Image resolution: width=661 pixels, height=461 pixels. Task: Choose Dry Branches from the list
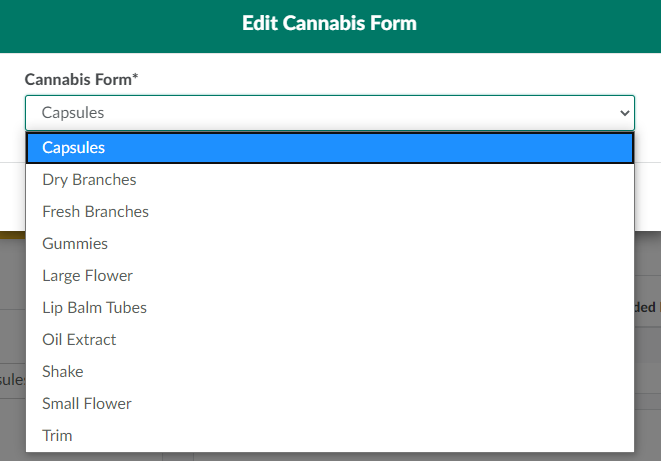click(89, 180)
